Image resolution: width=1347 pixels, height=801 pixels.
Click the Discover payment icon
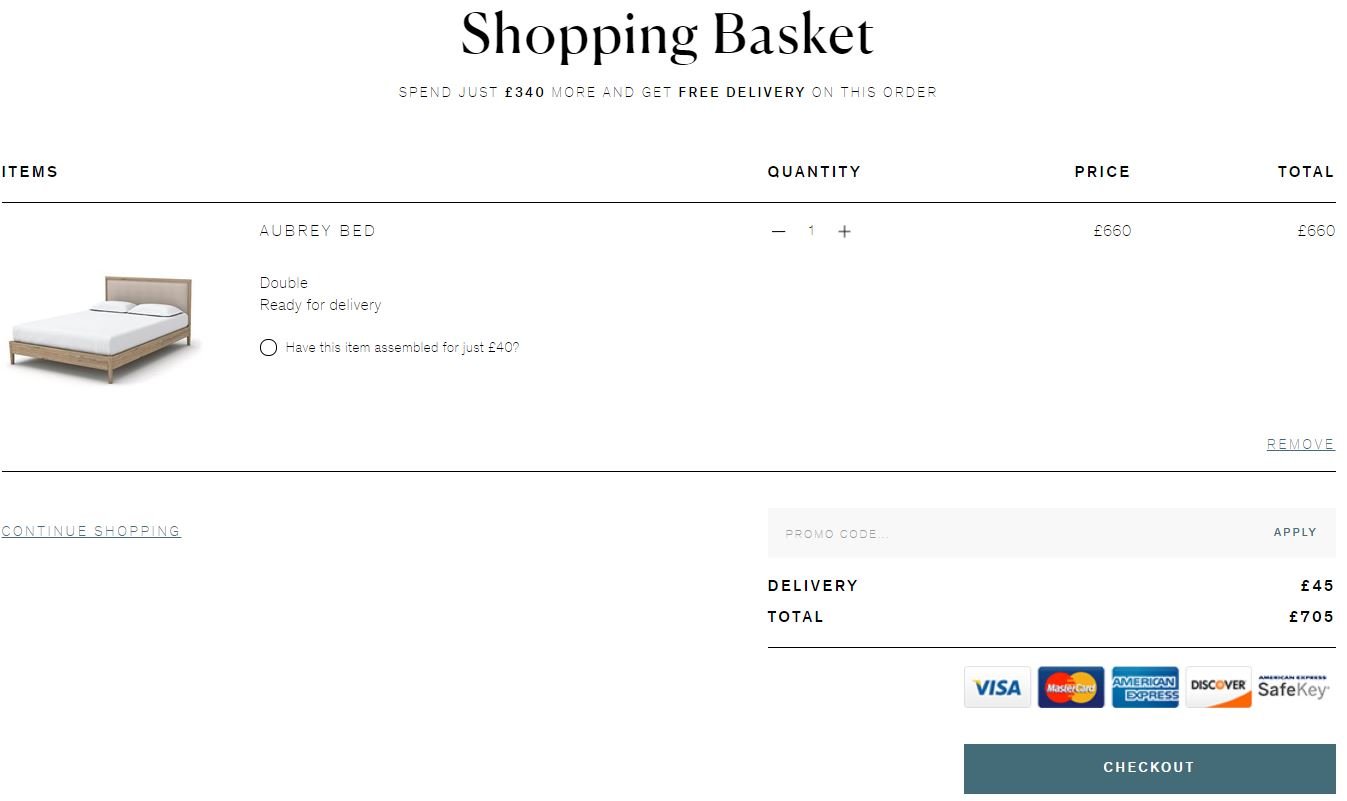tap(1219, 687)
